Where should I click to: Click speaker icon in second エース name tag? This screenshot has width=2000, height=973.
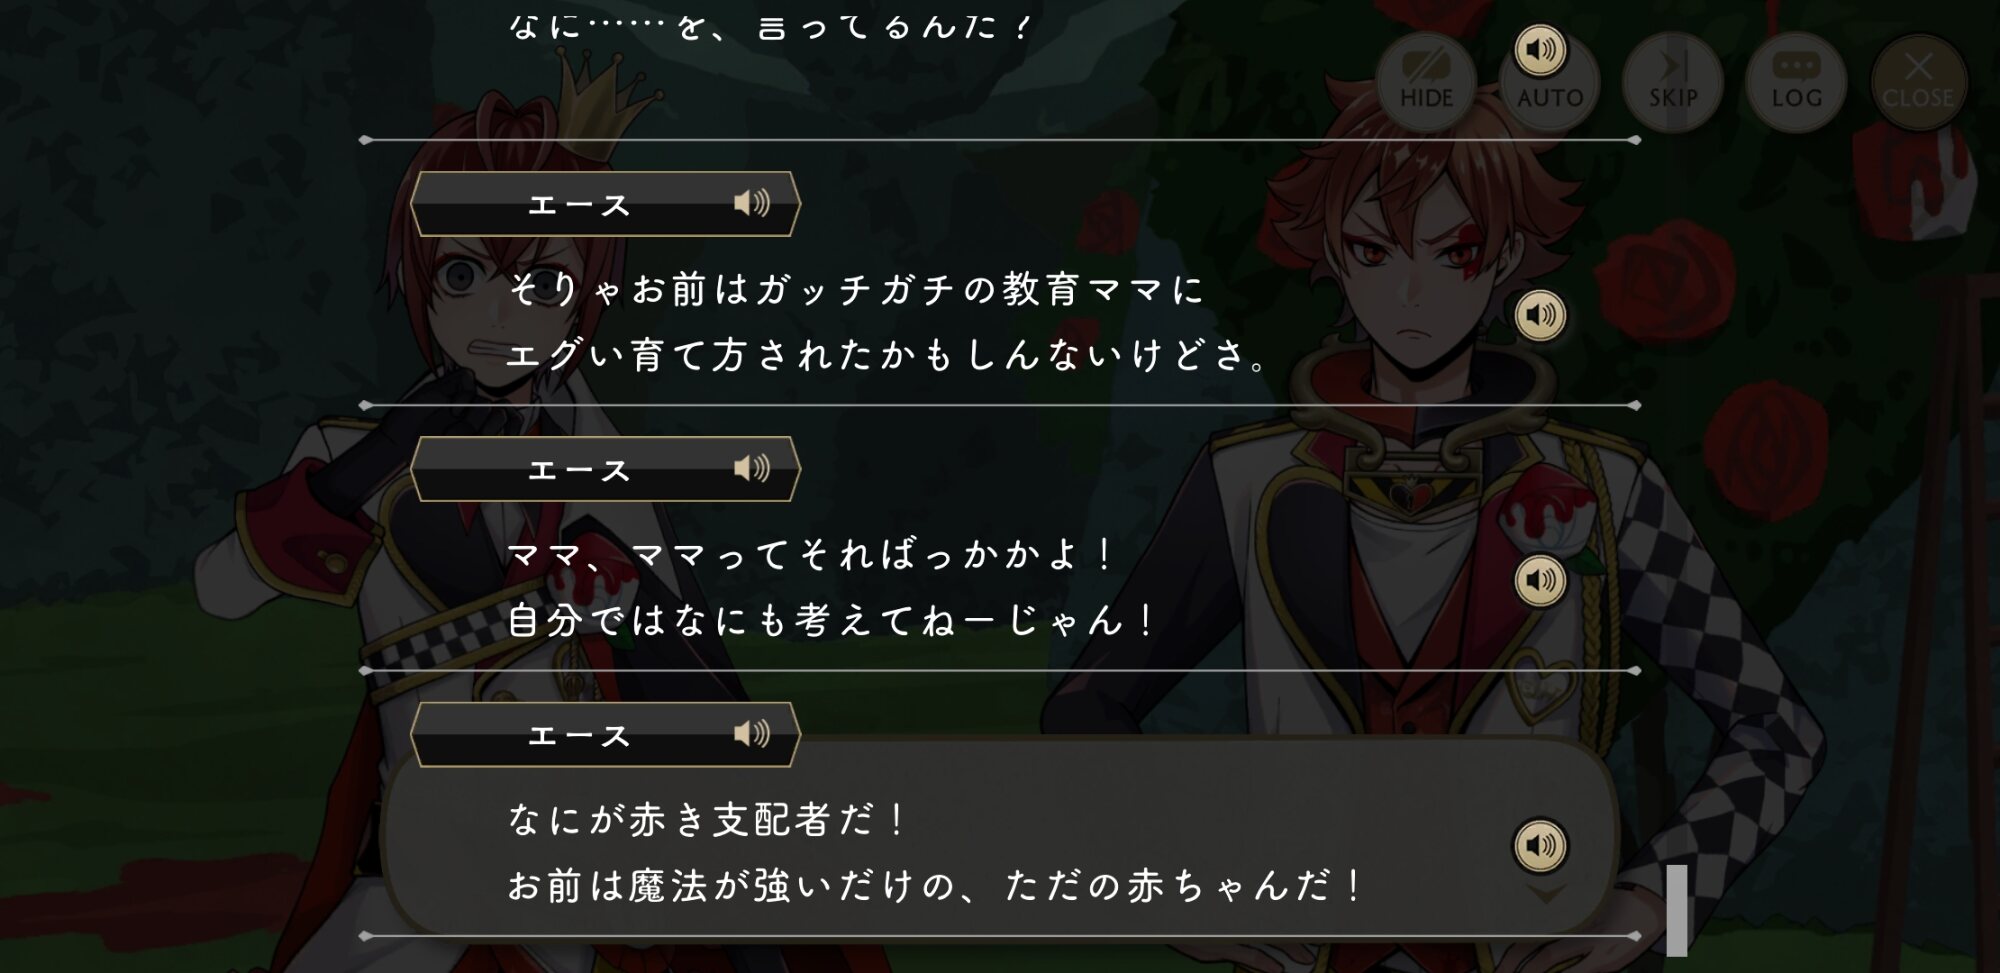tap(752, 468)
